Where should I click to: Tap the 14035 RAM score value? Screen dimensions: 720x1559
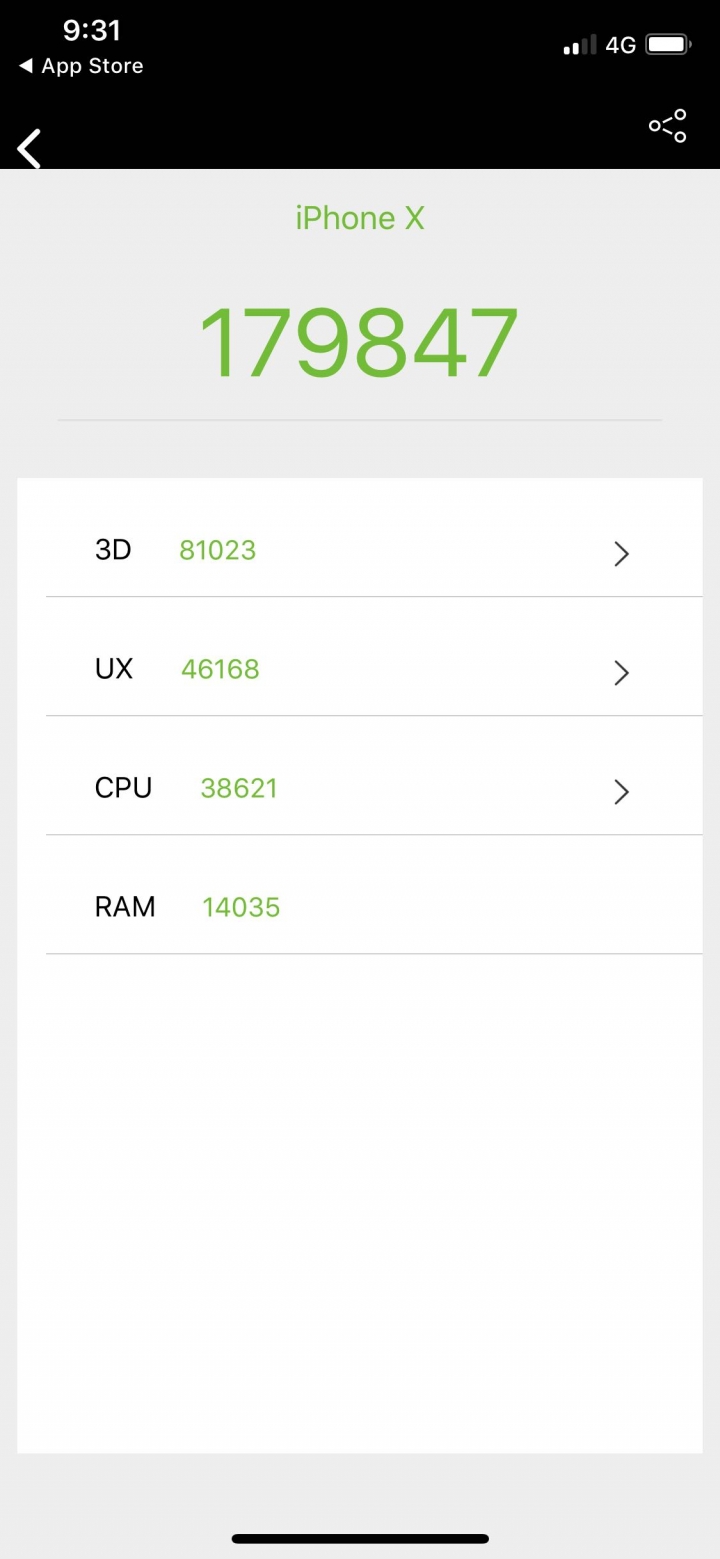(241, 907)
